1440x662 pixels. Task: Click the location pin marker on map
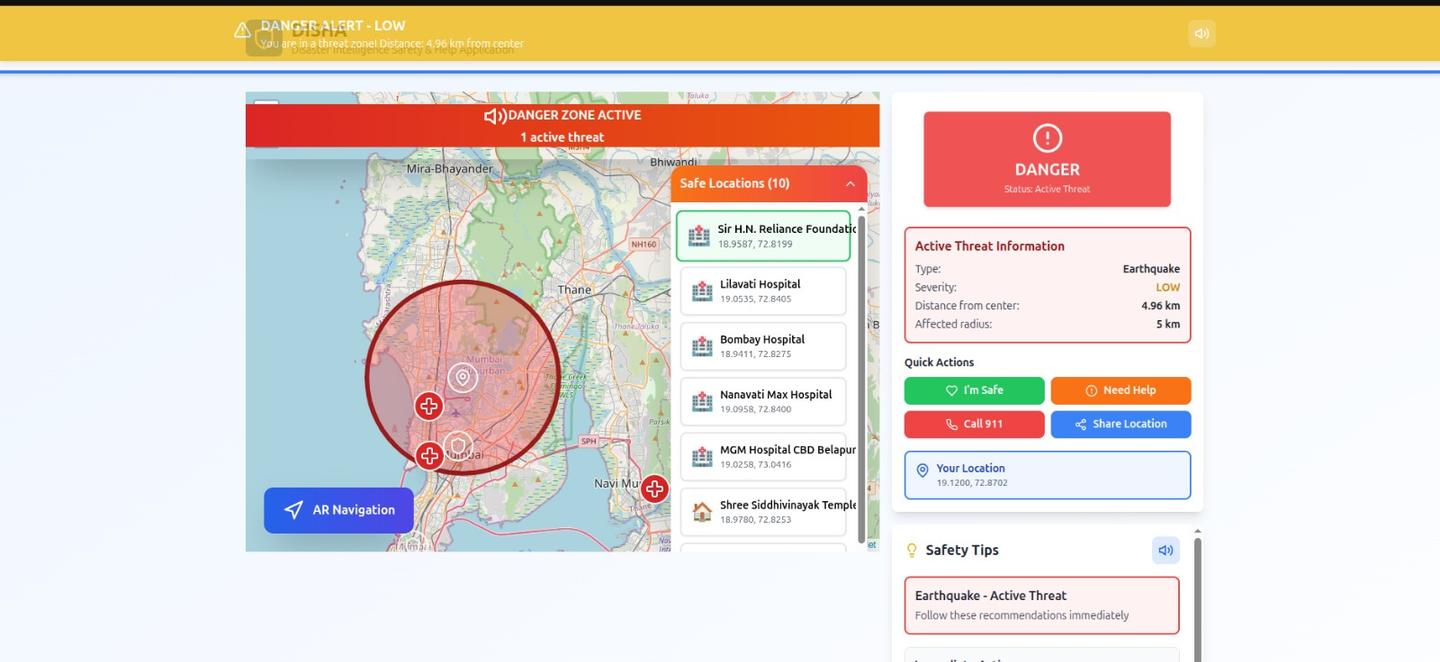click(x=462, y=377)
